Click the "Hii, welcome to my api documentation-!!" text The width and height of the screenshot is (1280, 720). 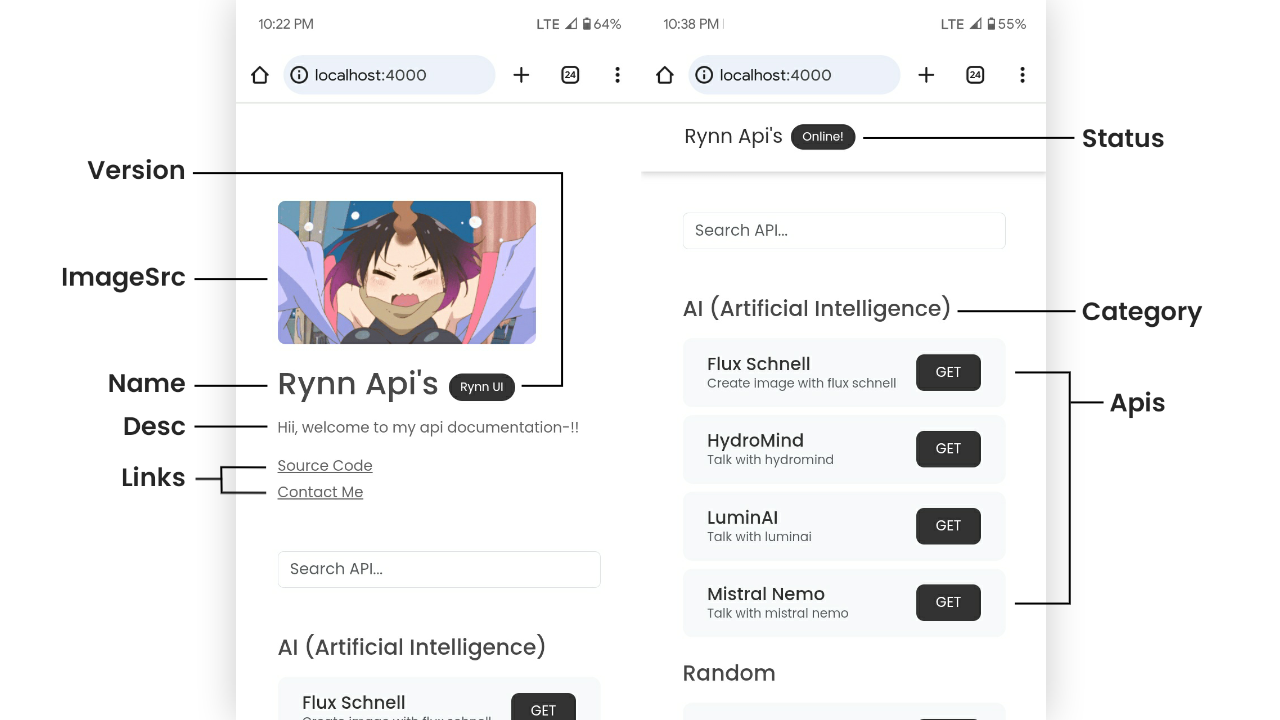click(x=428, y=427)
